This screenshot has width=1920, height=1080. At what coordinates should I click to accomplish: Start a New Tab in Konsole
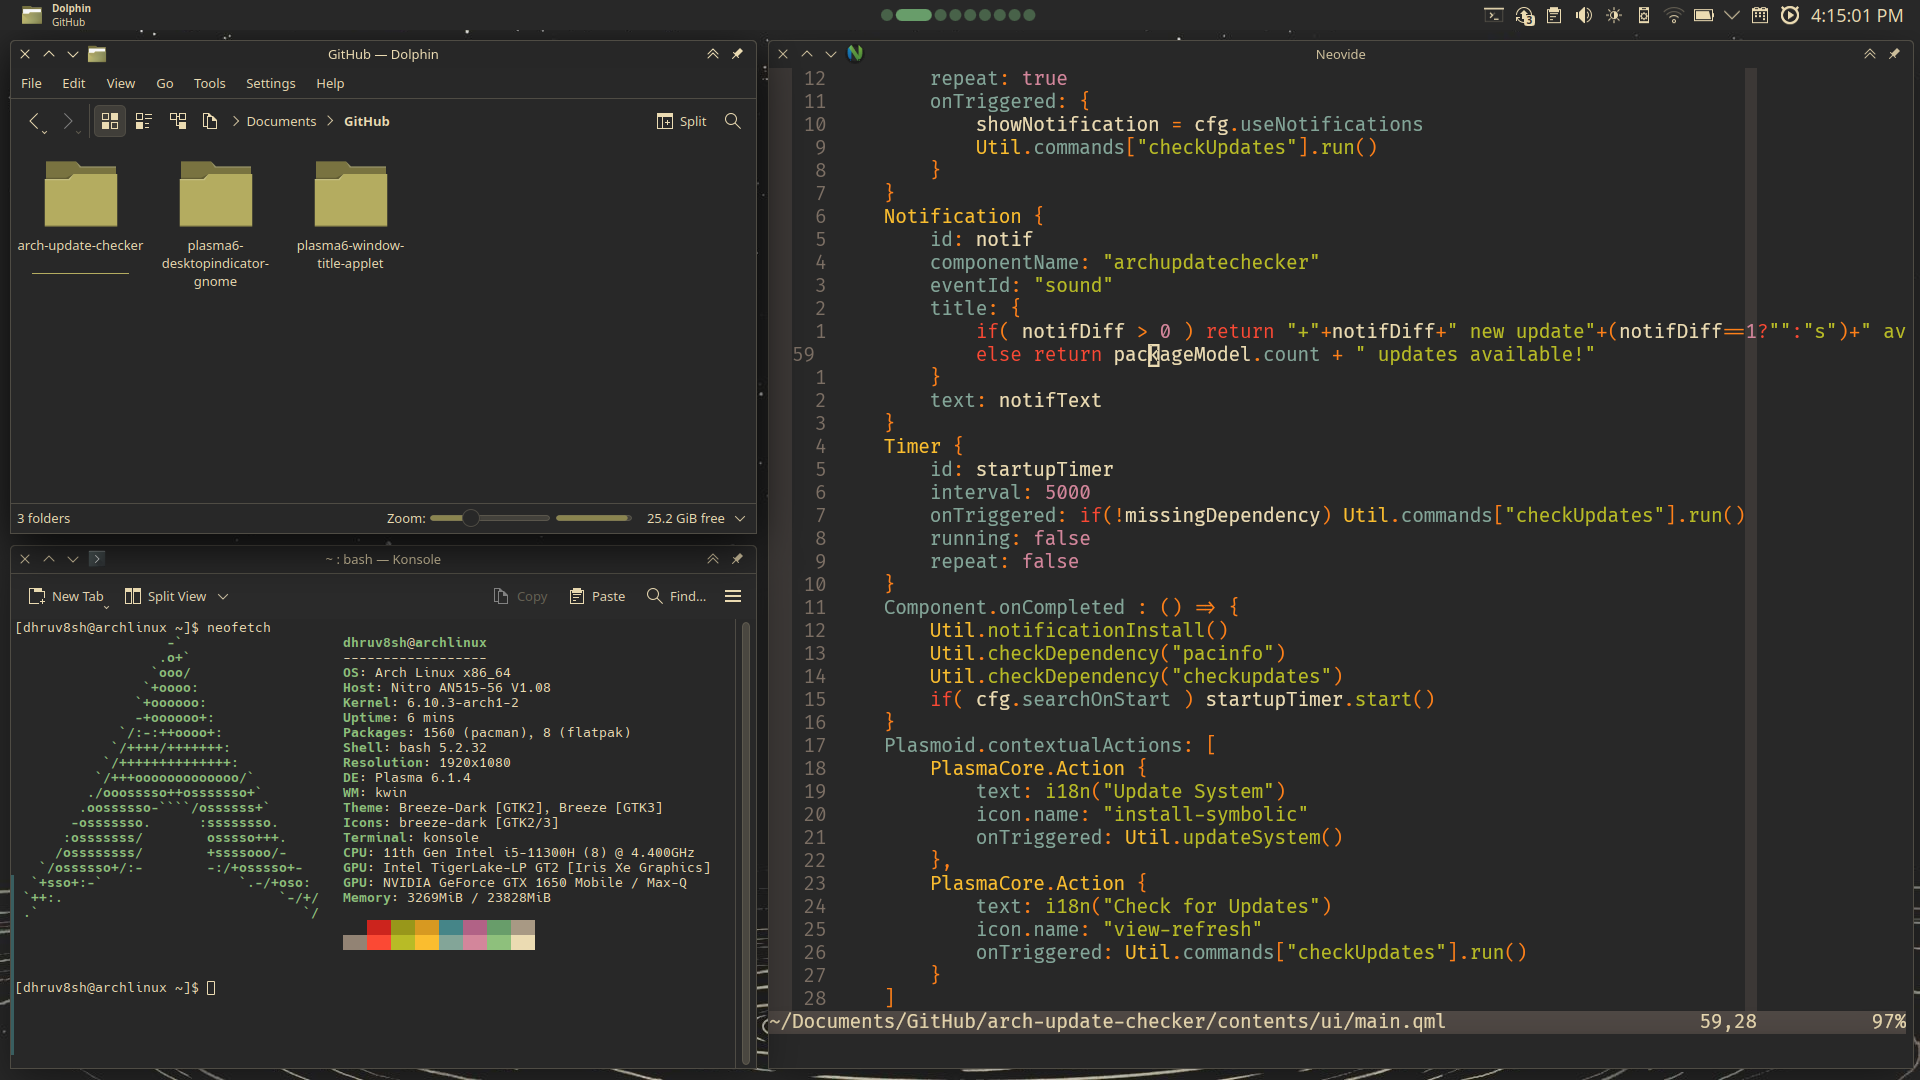(67, 596)
